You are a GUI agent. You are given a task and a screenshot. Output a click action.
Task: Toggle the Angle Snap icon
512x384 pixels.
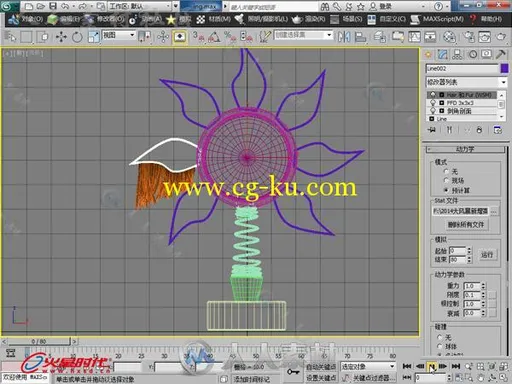[x=214, y=36]
